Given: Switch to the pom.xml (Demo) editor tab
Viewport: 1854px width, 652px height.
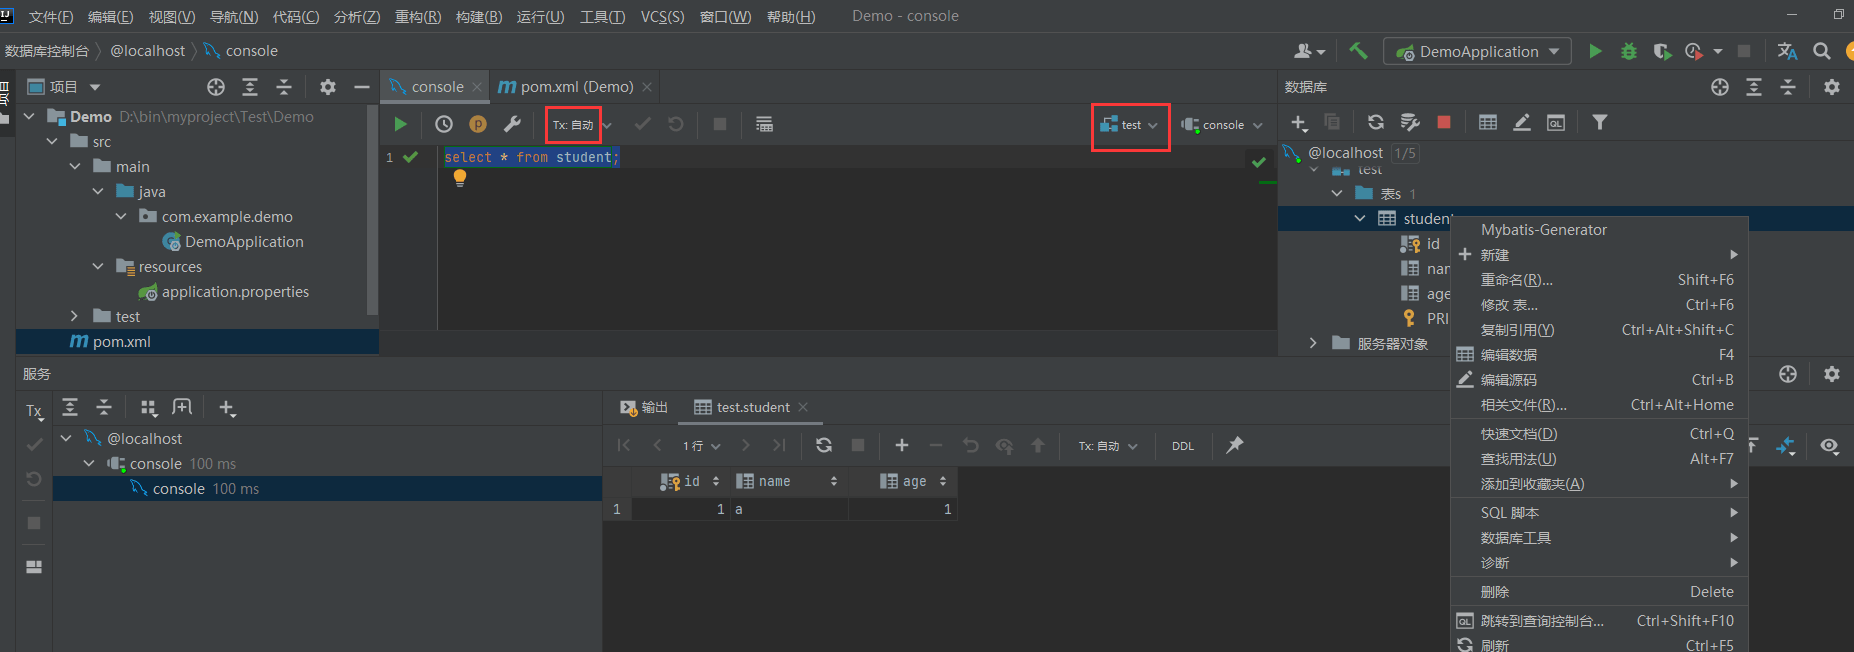Looking at the screenshot, I should coord(576,87).
